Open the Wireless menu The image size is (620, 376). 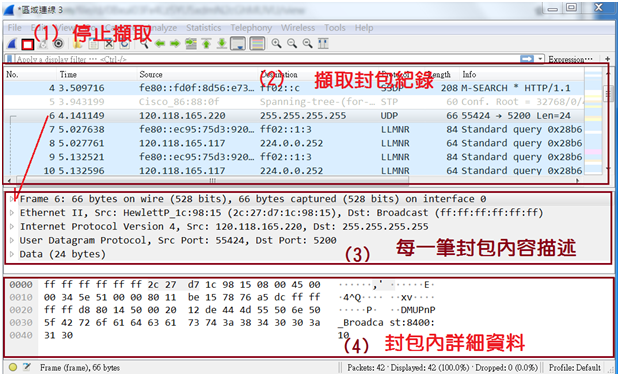coord(298,28)
